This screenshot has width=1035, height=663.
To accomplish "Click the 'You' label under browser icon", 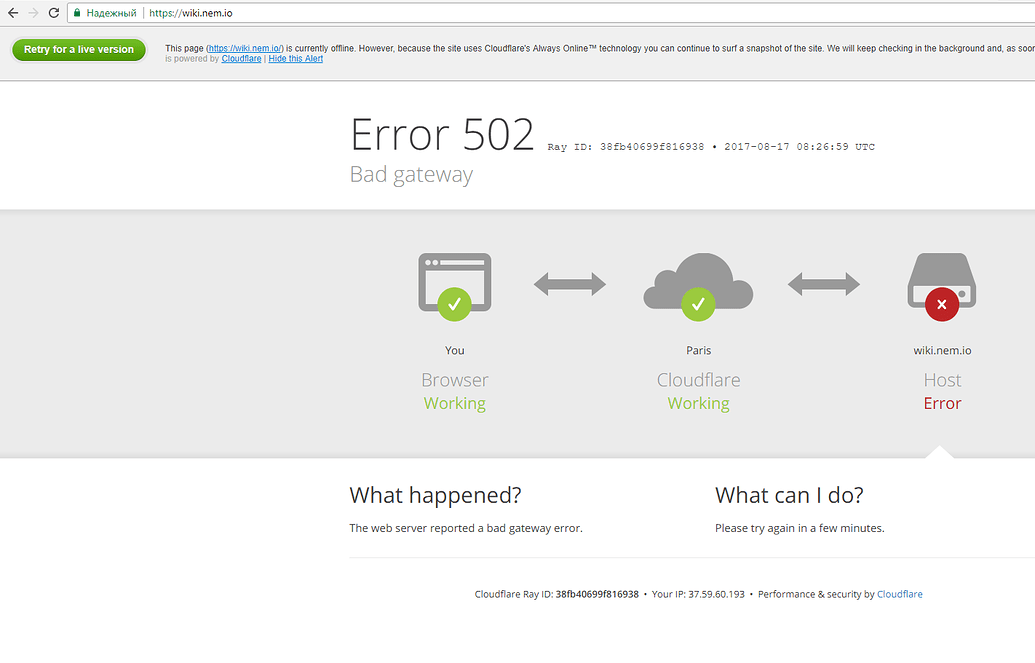I will click(x=454, y=351).
